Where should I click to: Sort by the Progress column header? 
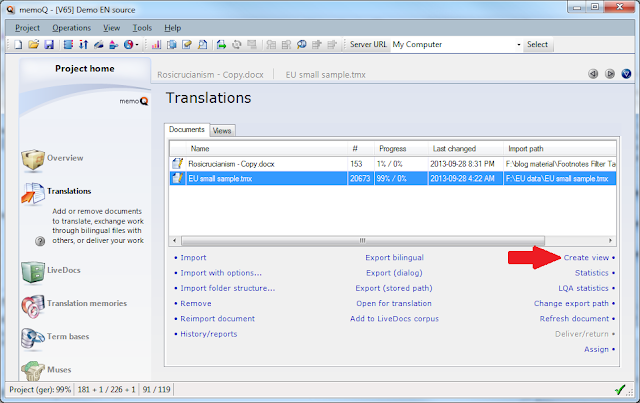click(x=400, y=149)
